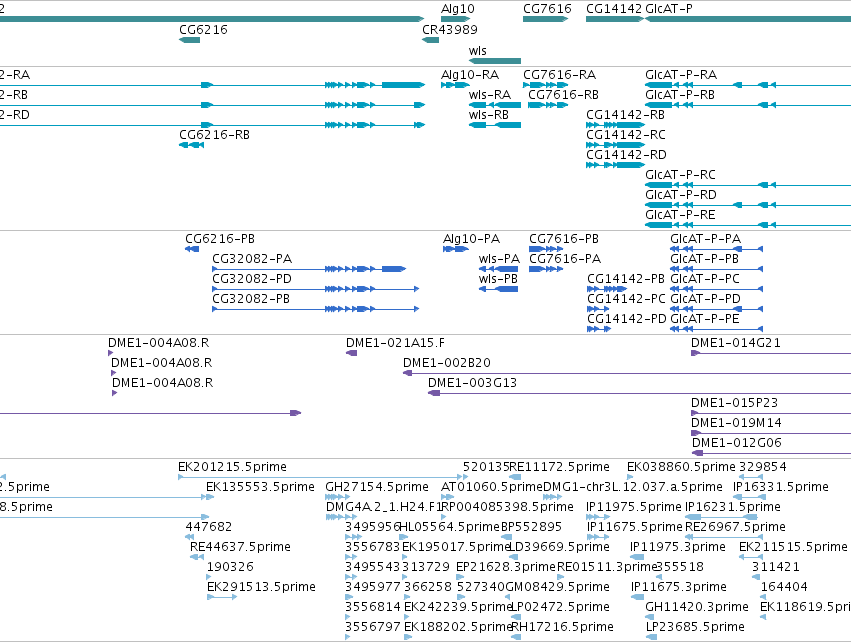The image size is (851, 642).
Task: Open transcript Alg10-RA
Action: coord(470,74)
